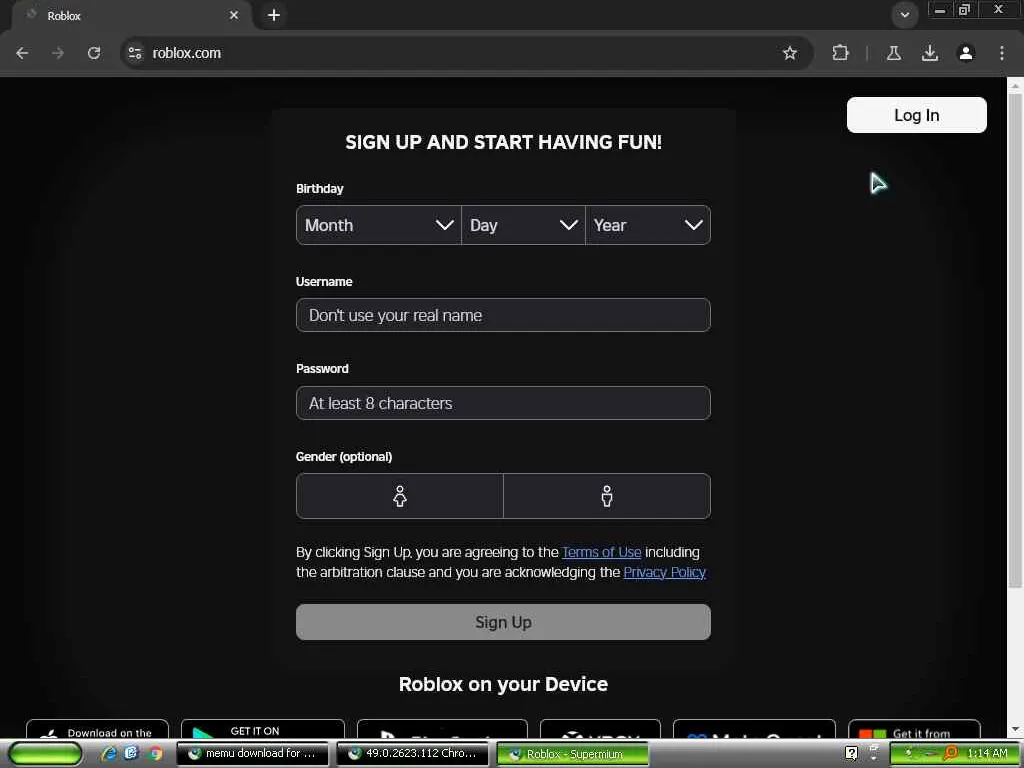Open the Chrome Labs flask icon
The height and width of the screenshot is (768, 1024).
point(894,53)
